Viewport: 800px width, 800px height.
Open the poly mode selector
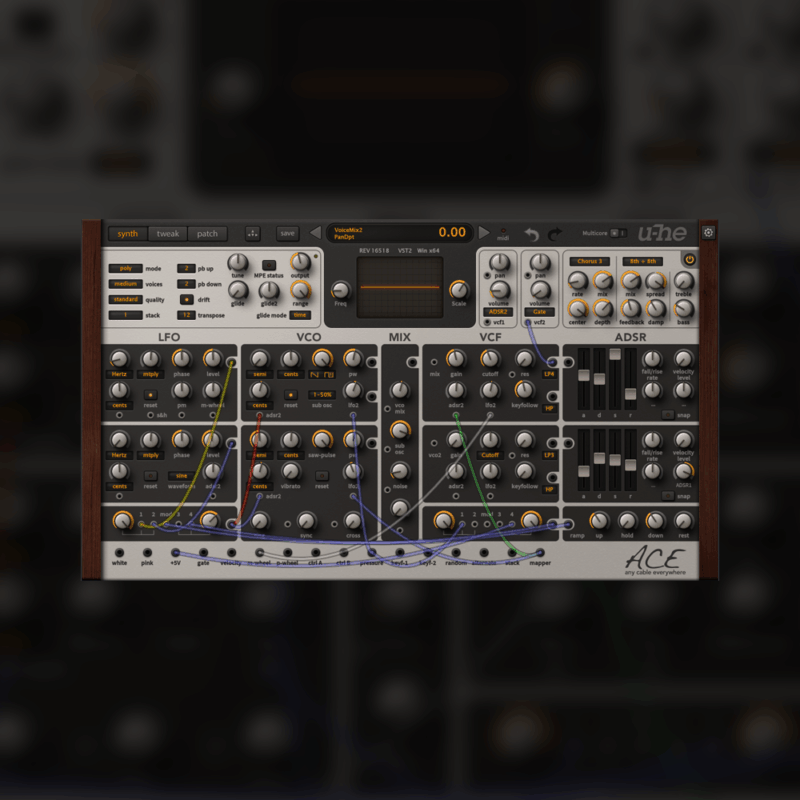point(126,268)
